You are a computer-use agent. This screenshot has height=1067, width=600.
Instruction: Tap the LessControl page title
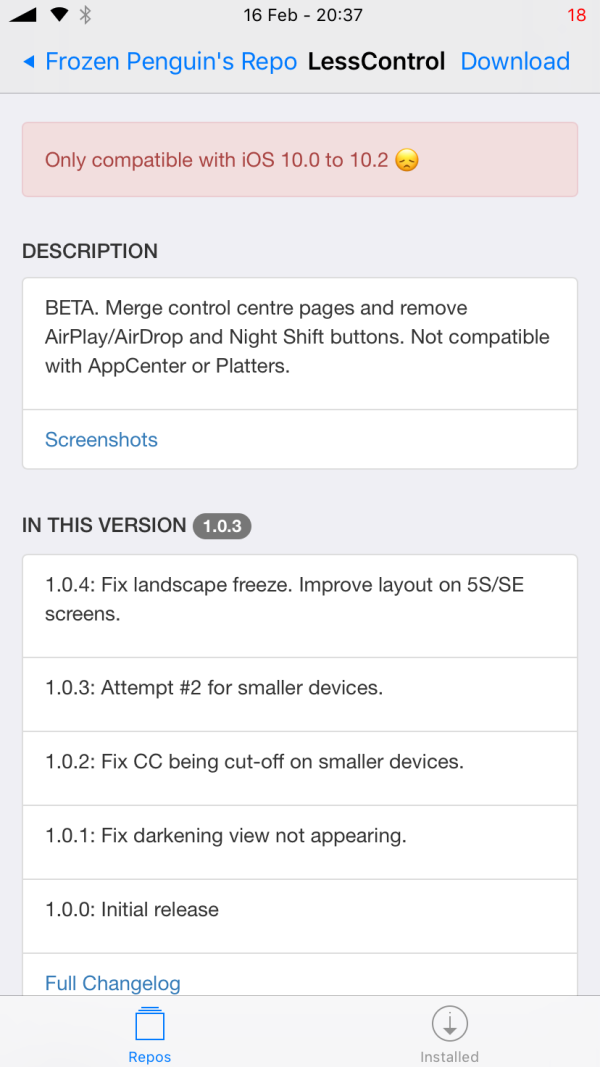click(x=376, y=62)
